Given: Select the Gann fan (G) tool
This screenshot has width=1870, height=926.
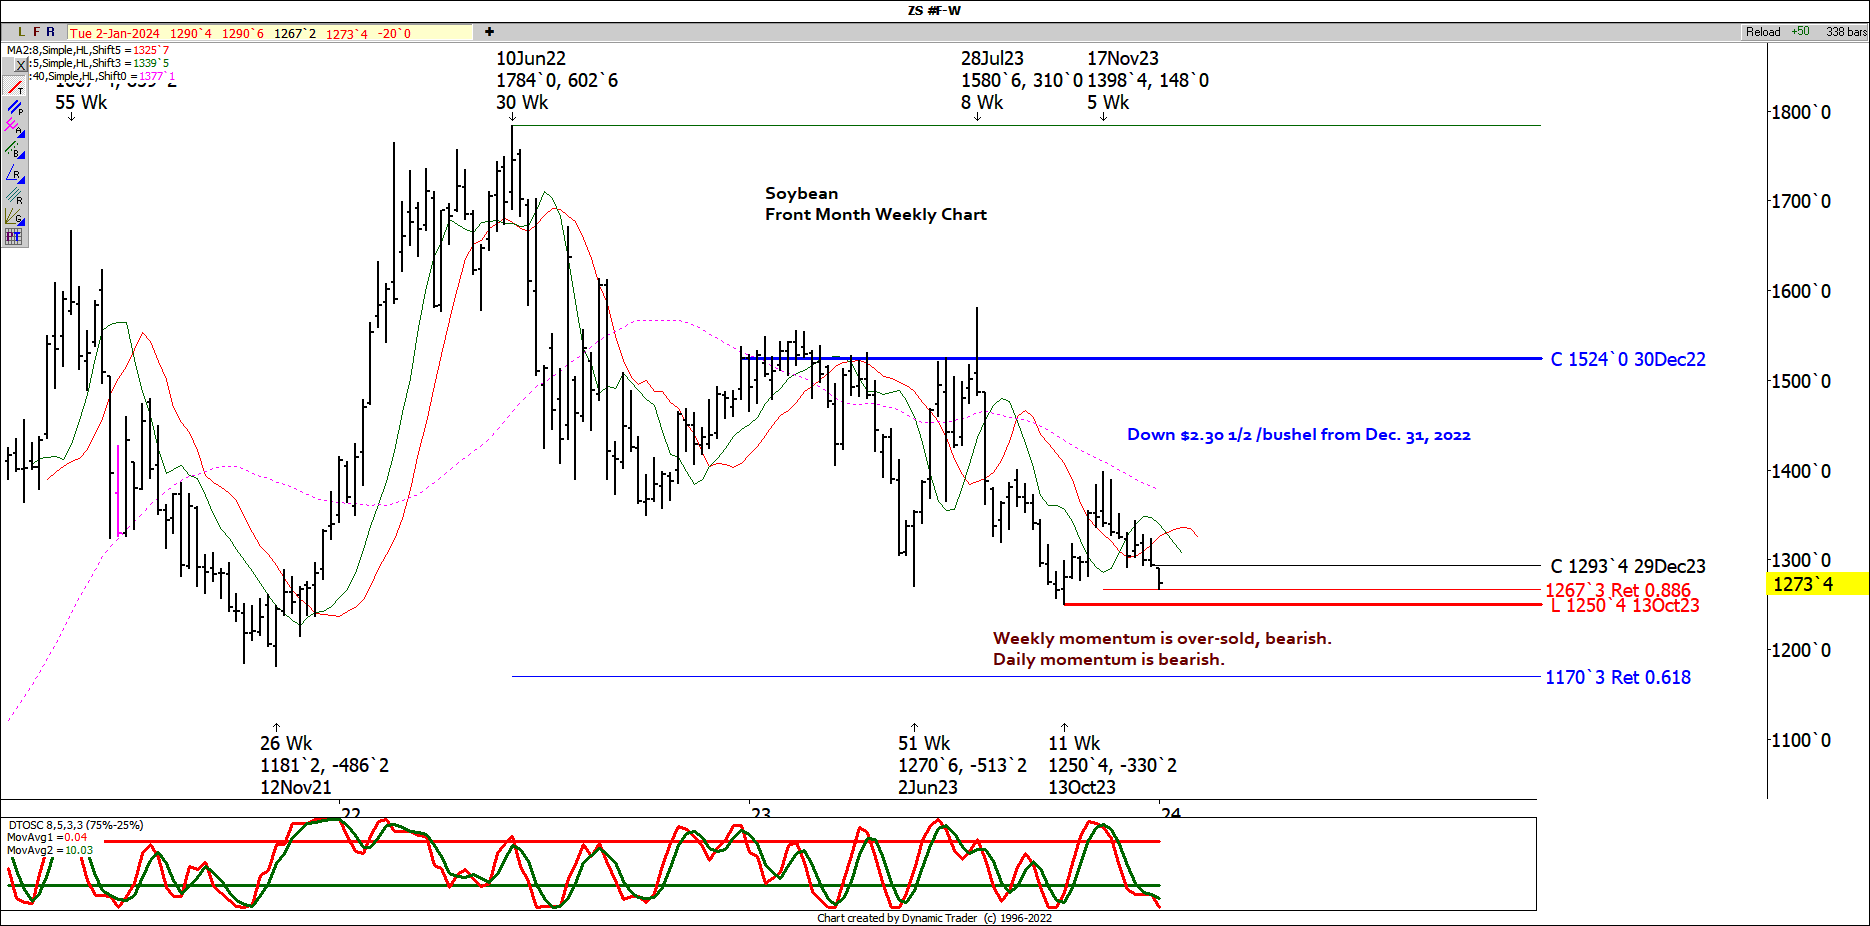Looking at the screenshot, I should click(14, 215).
